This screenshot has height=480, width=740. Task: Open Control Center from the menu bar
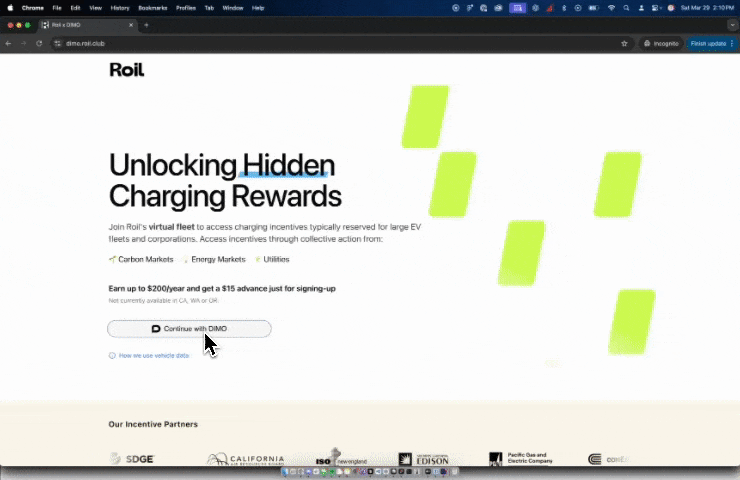pos(656,8)
